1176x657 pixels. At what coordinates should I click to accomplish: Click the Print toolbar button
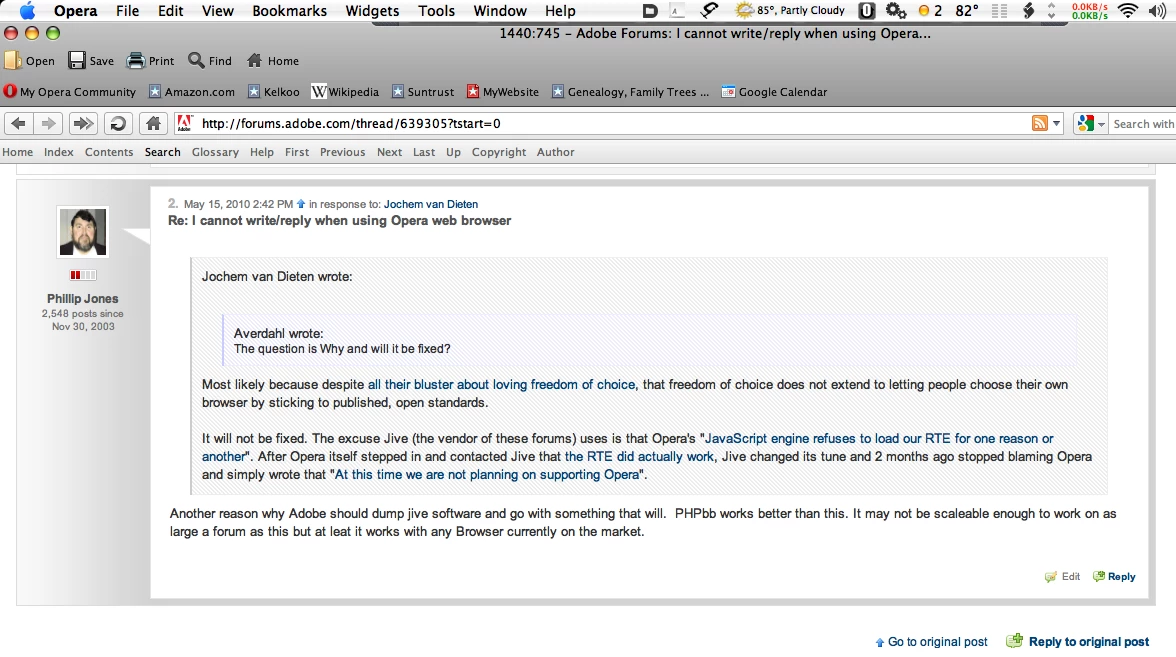(151, 61)
